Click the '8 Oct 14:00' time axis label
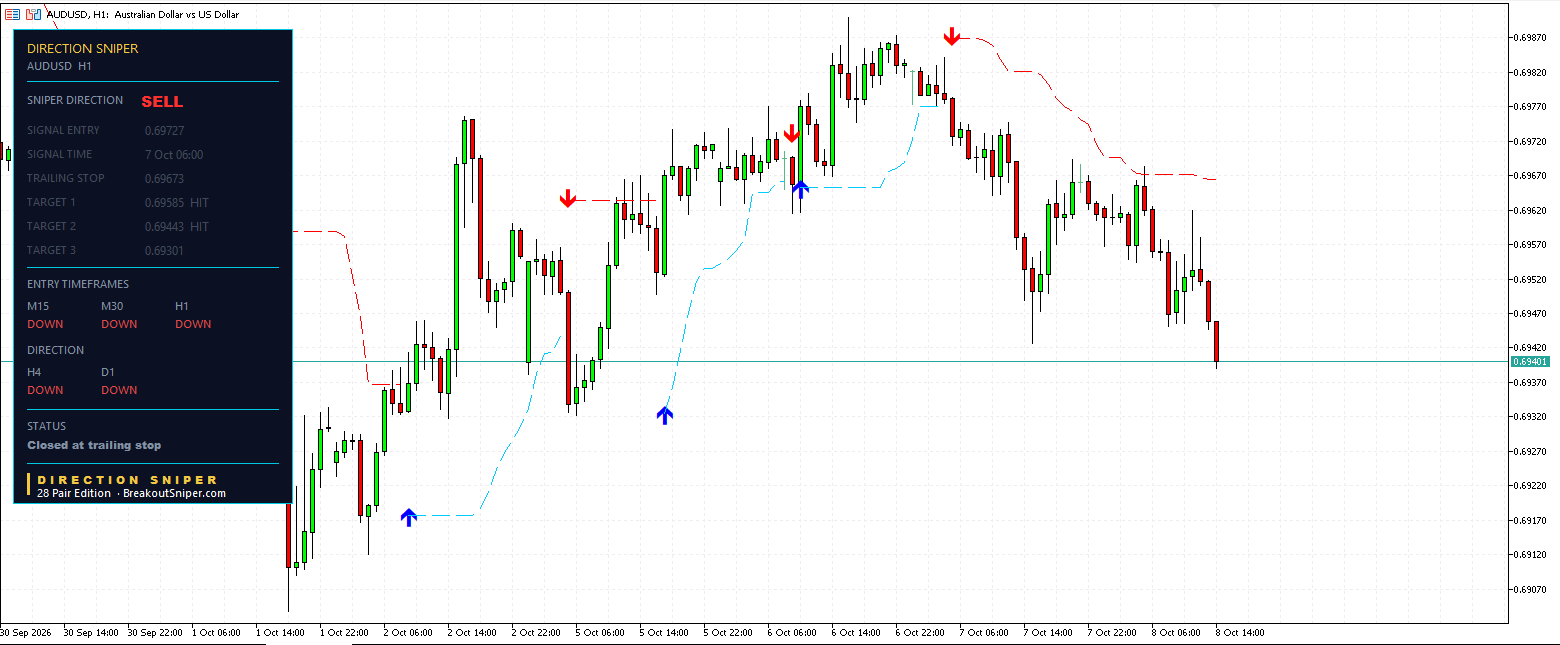Screen dimensions: 1560x645 click(x=1240, y=633)
